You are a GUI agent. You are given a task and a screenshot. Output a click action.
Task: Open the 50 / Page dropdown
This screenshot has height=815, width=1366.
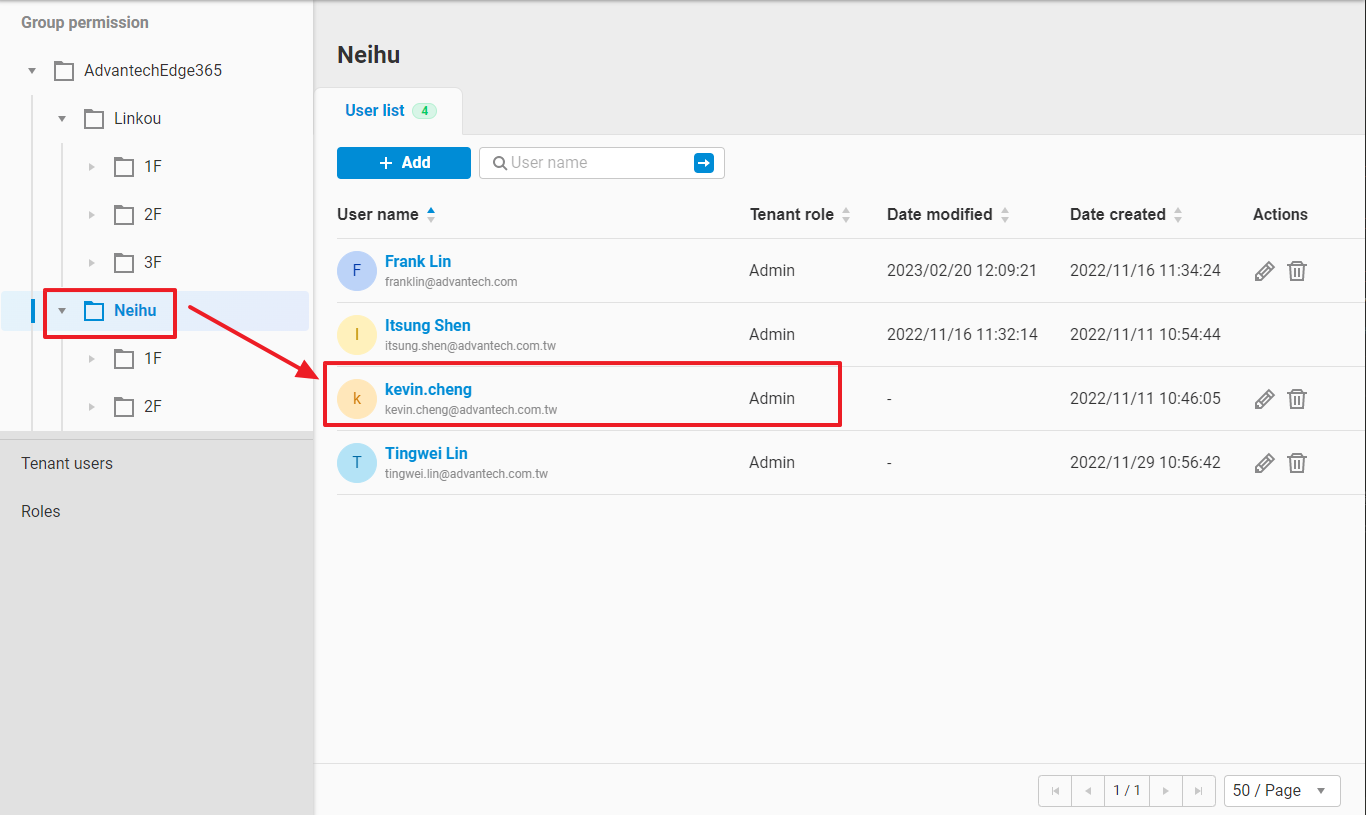coord(1281,791)
